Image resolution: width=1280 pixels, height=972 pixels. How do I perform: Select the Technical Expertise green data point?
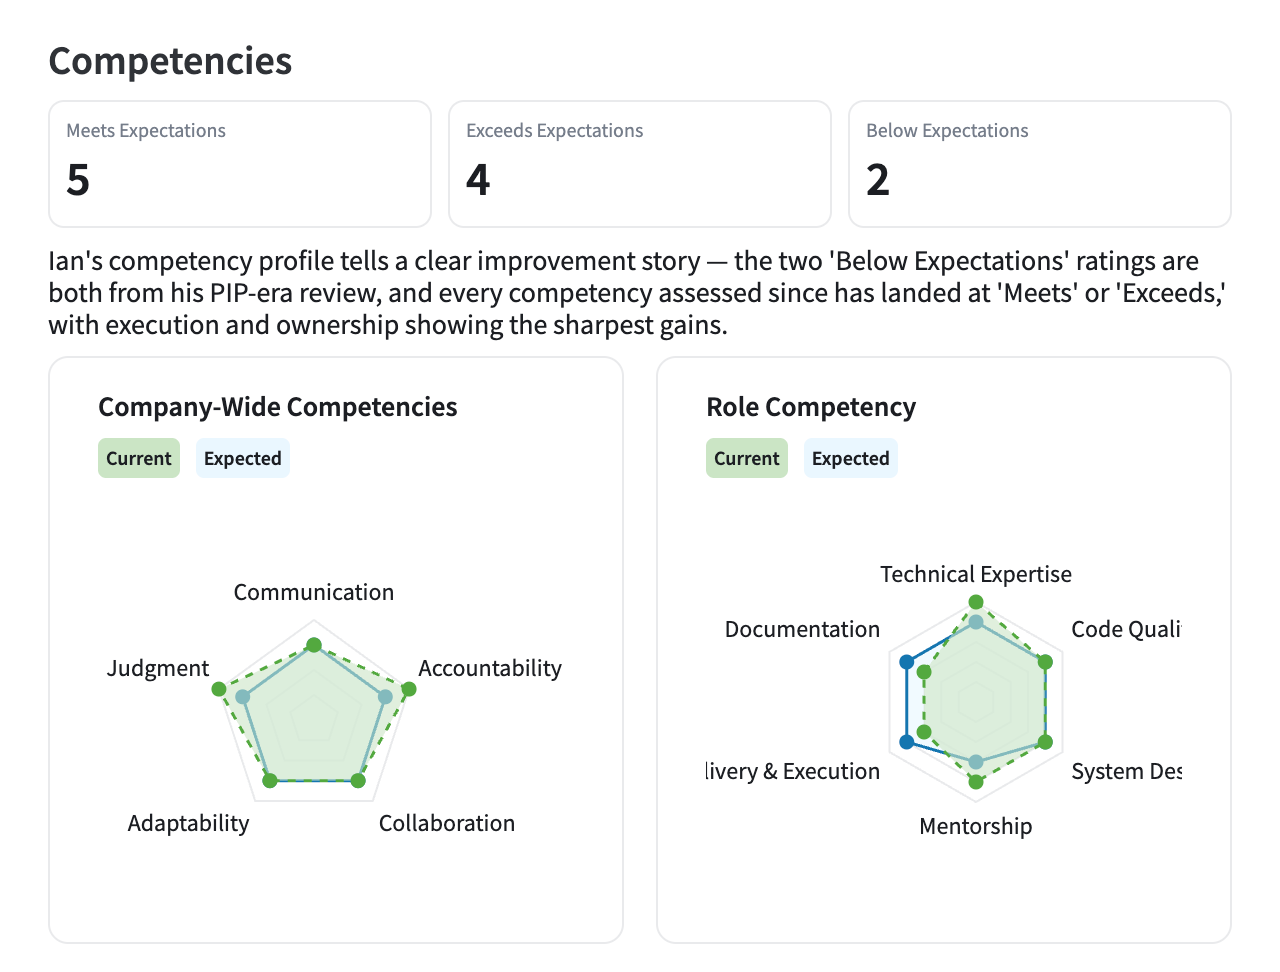[x=976, y=603]
